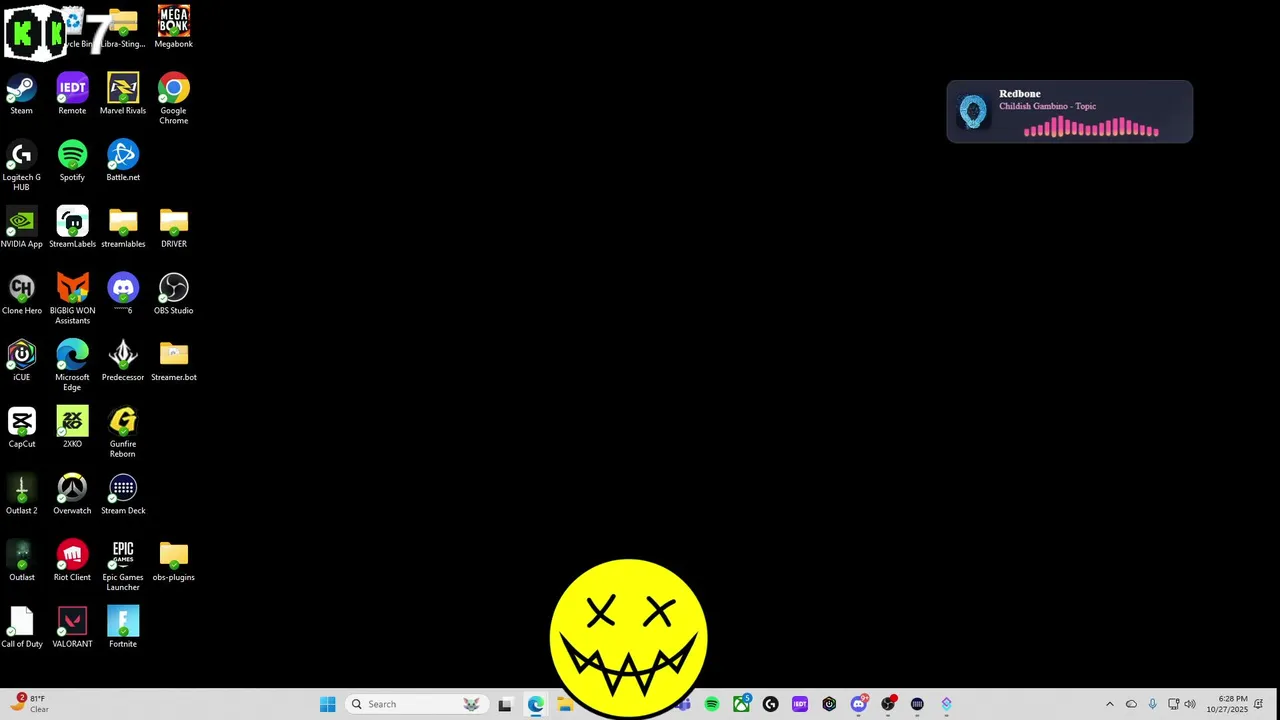This screenshot has height=720, width=1280.
Task: Select the NVIDIA App desktop icon
Action: (x=21, y=227)
